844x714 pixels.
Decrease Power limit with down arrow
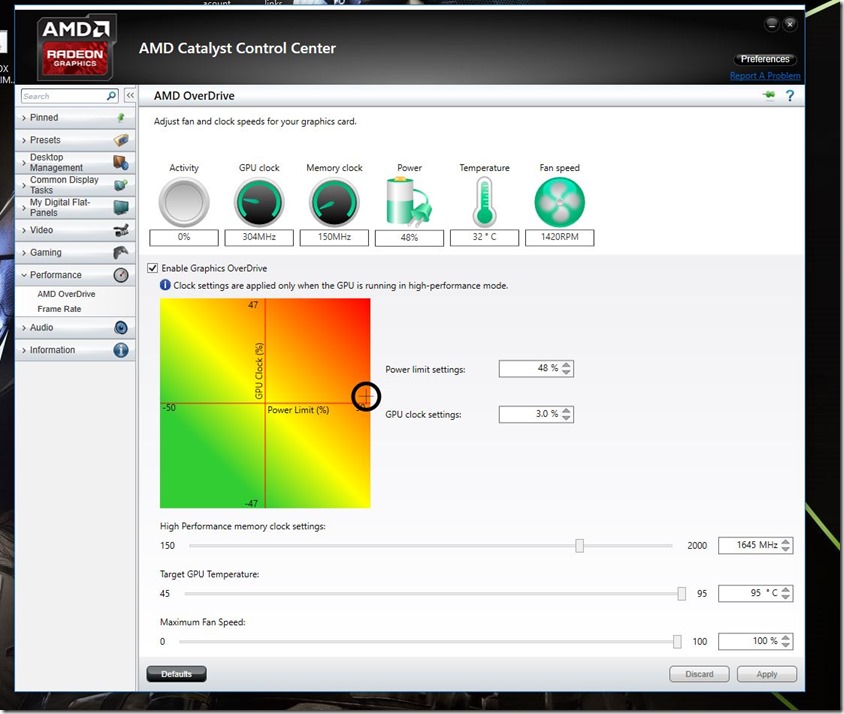click(x=566, y=372)
